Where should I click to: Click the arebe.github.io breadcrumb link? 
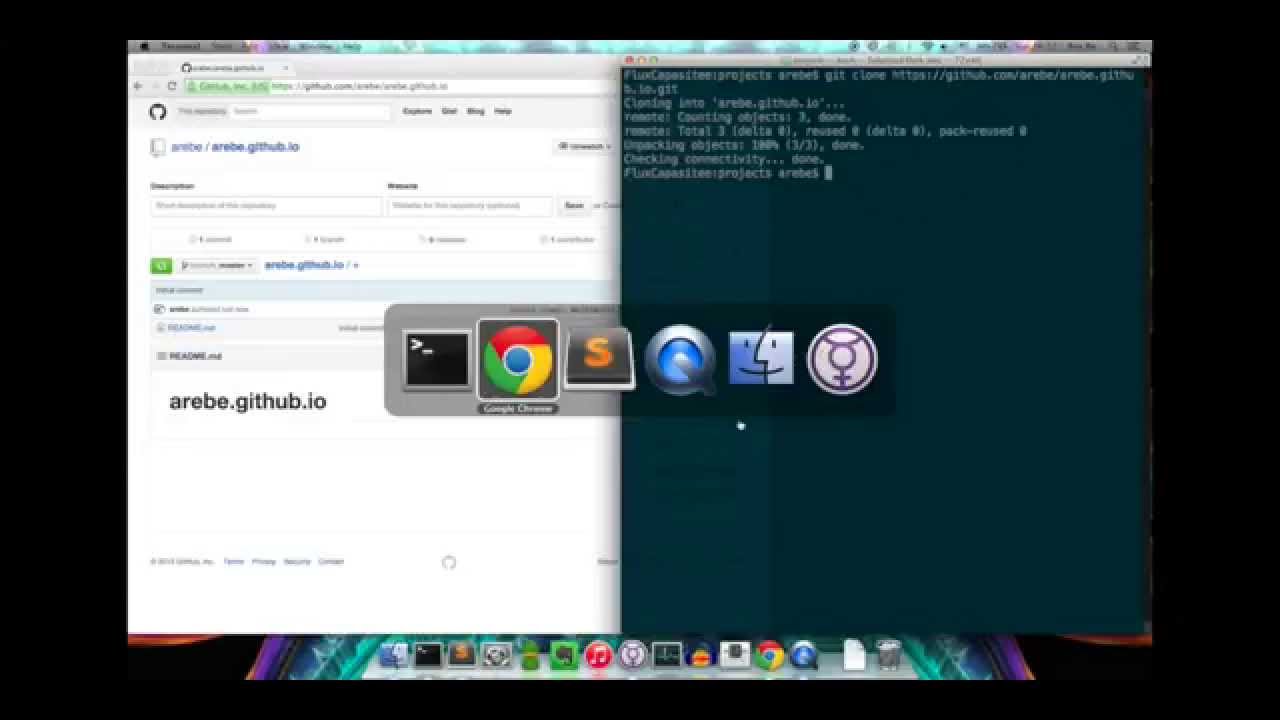[304, 265]
